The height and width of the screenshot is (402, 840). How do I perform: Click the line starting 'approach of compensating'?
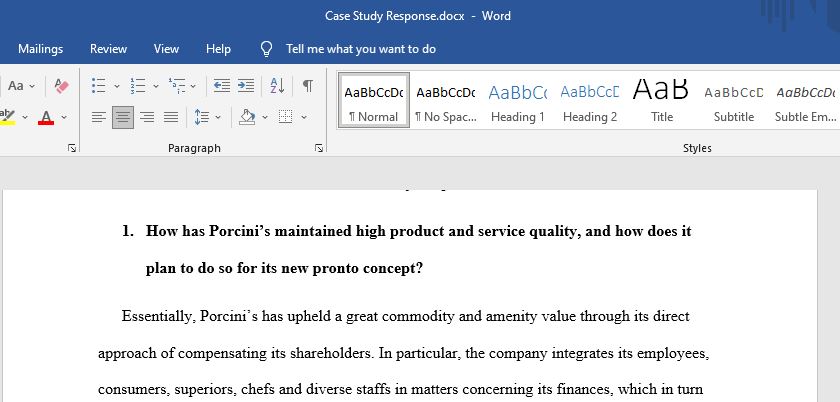pyautogui.click(x=404, y=354)
